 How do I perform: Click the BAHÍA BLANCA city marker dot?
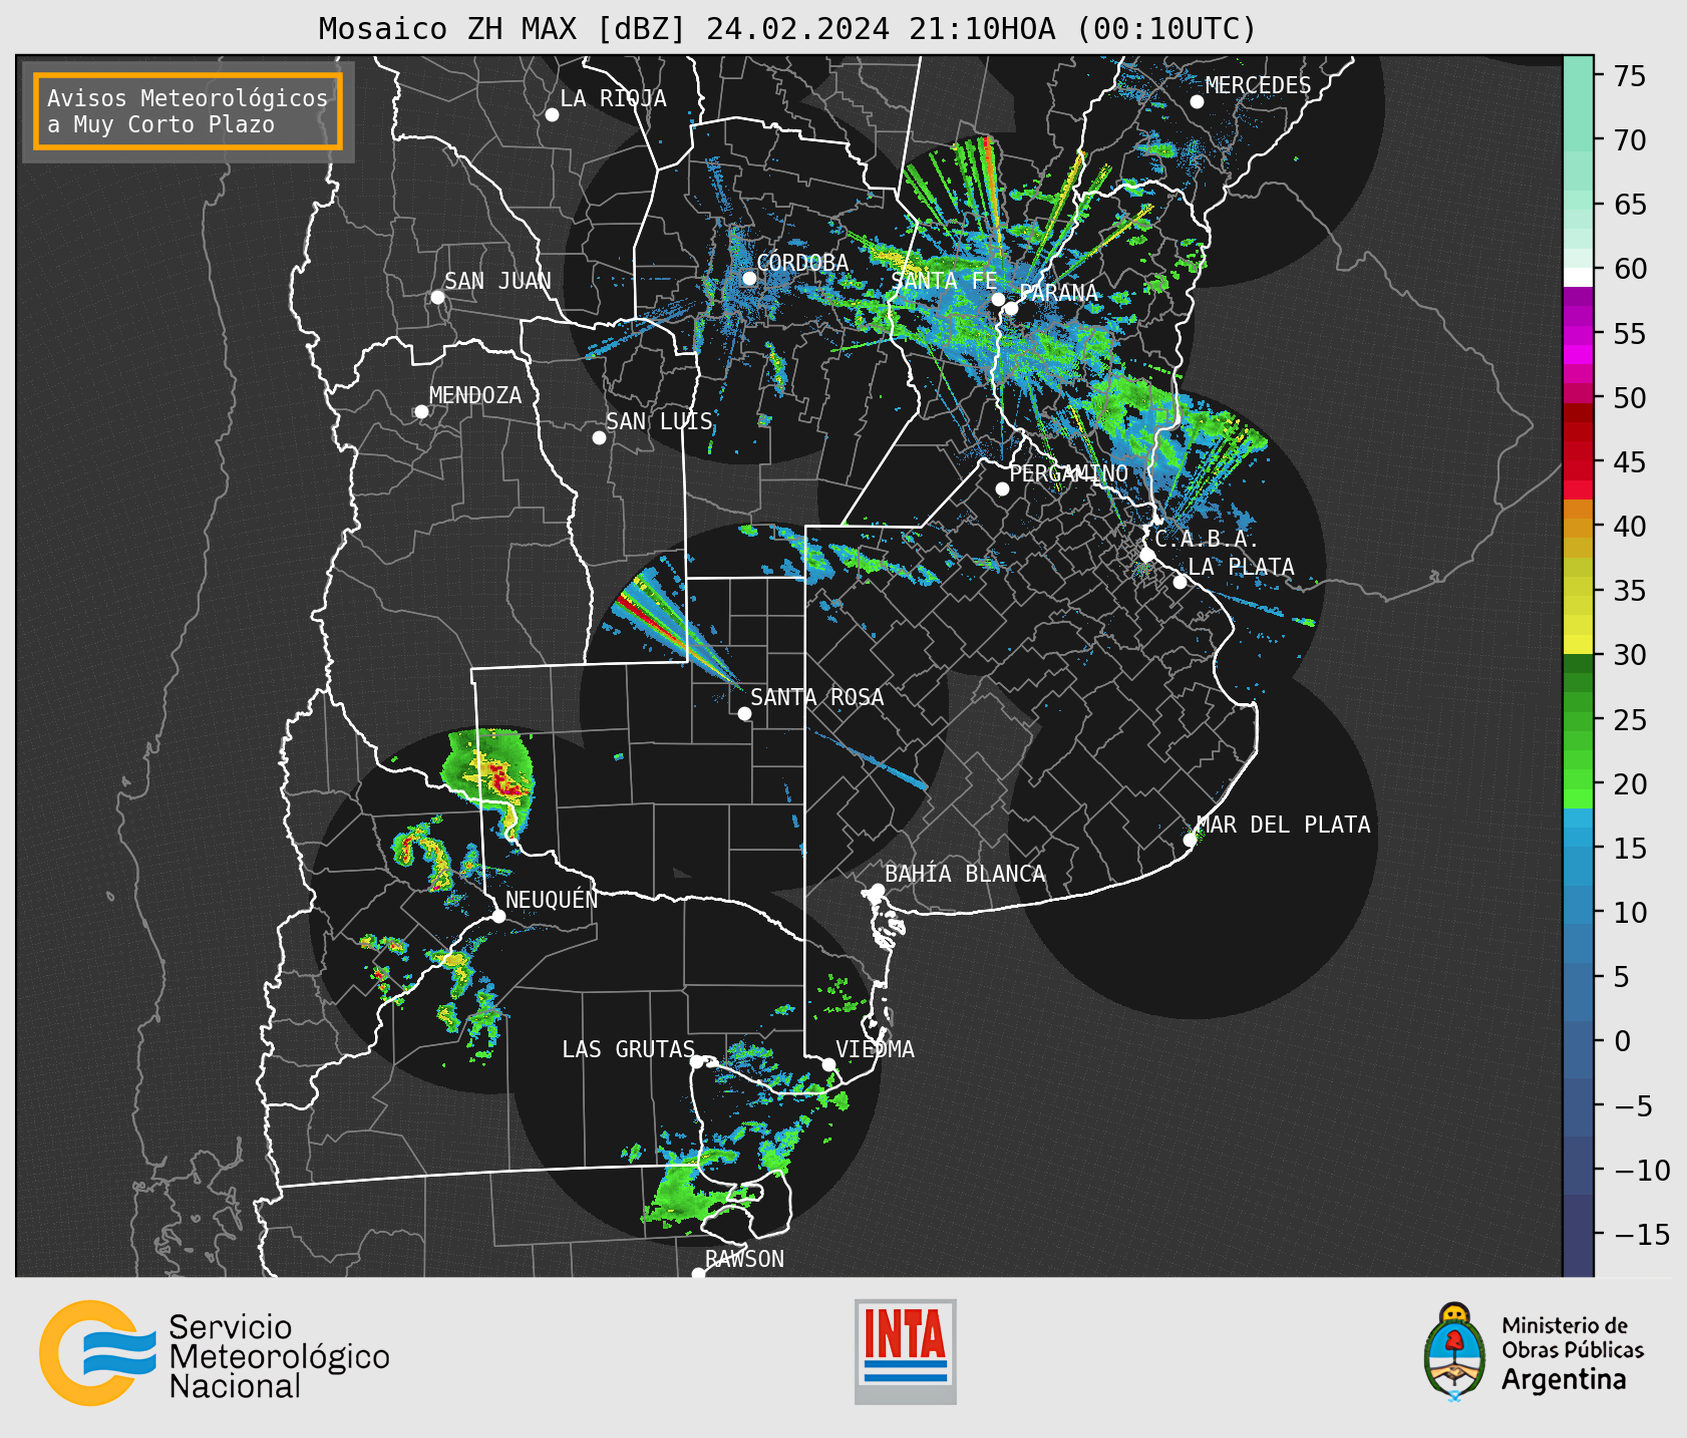877,890
